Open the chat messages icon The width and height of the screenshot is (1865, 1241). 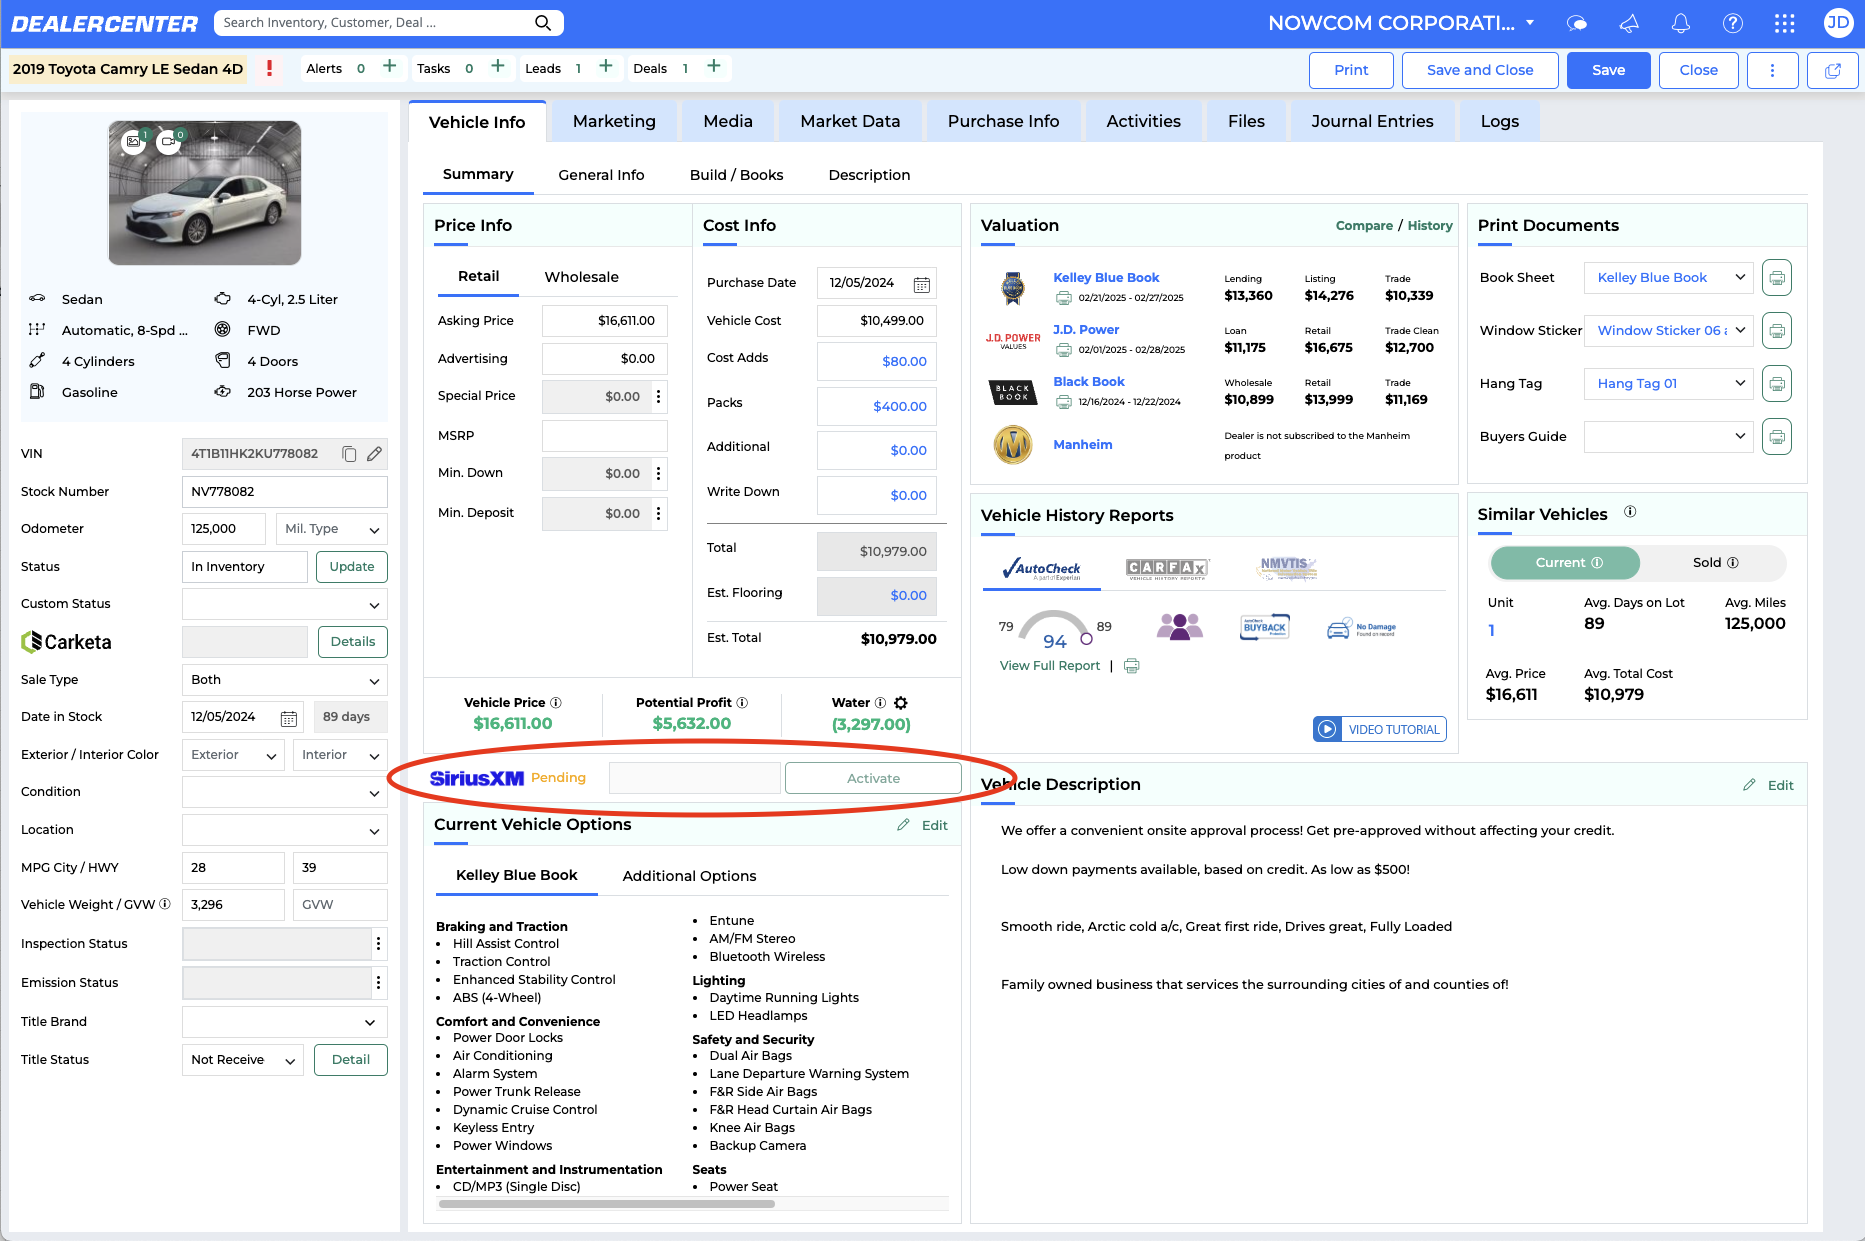coord(1577,23)
